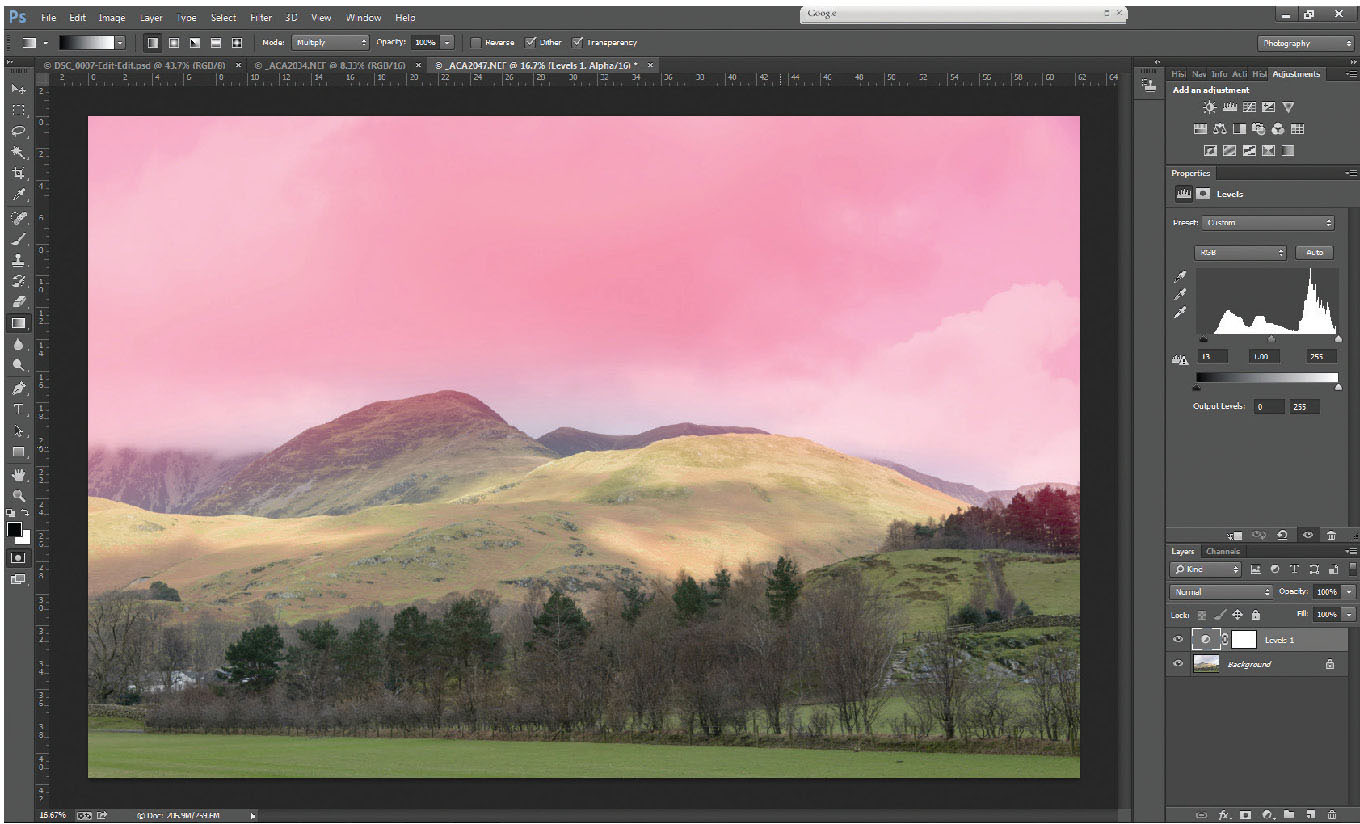This screenshot has width=1360, height=824.
Task: Select the Background layer thumbnail
Action: (1206, 664)
